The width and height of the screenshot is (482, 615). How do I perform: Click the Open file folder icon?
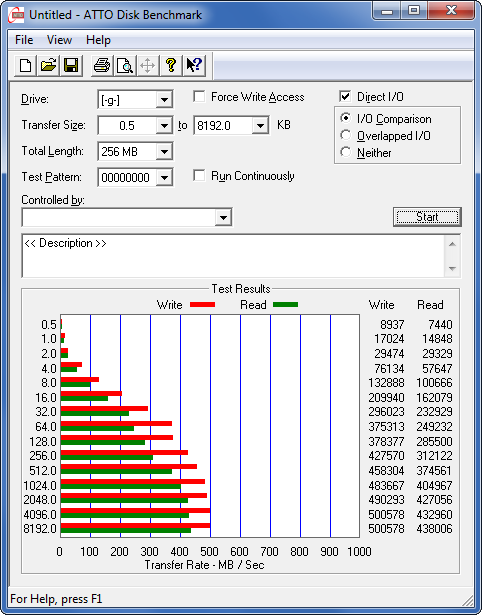(48, 65)
